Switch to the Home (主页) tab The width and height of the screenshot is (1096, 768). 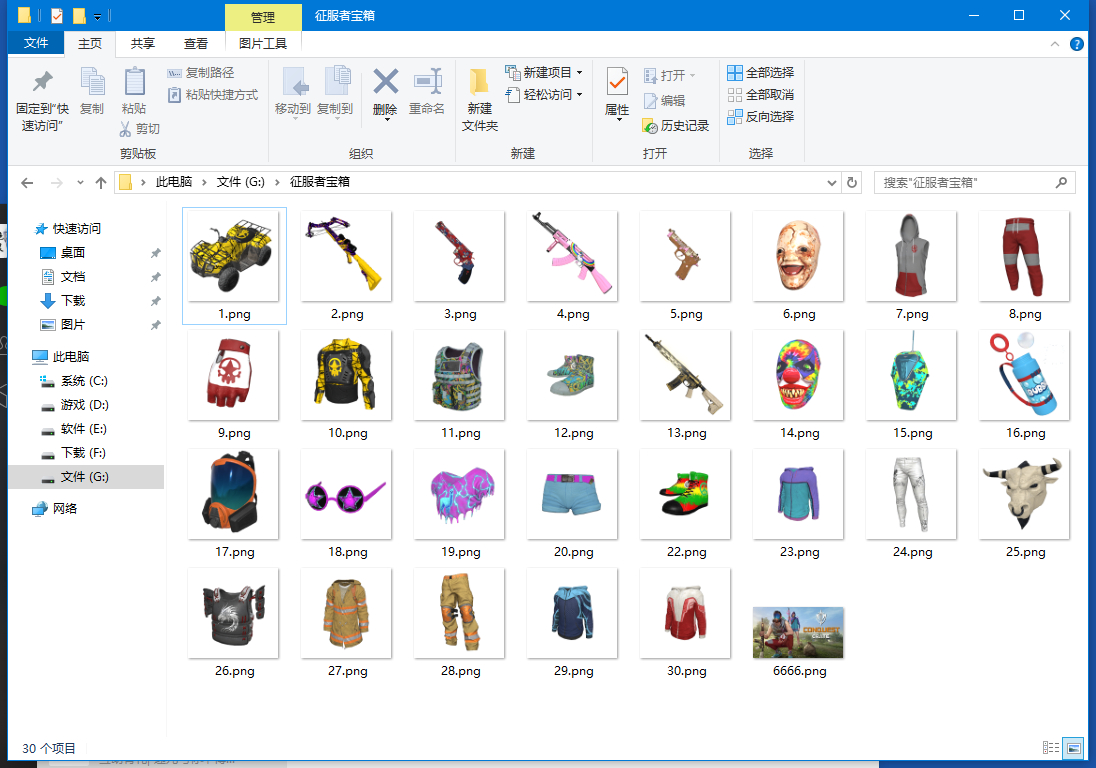point(89,43)
